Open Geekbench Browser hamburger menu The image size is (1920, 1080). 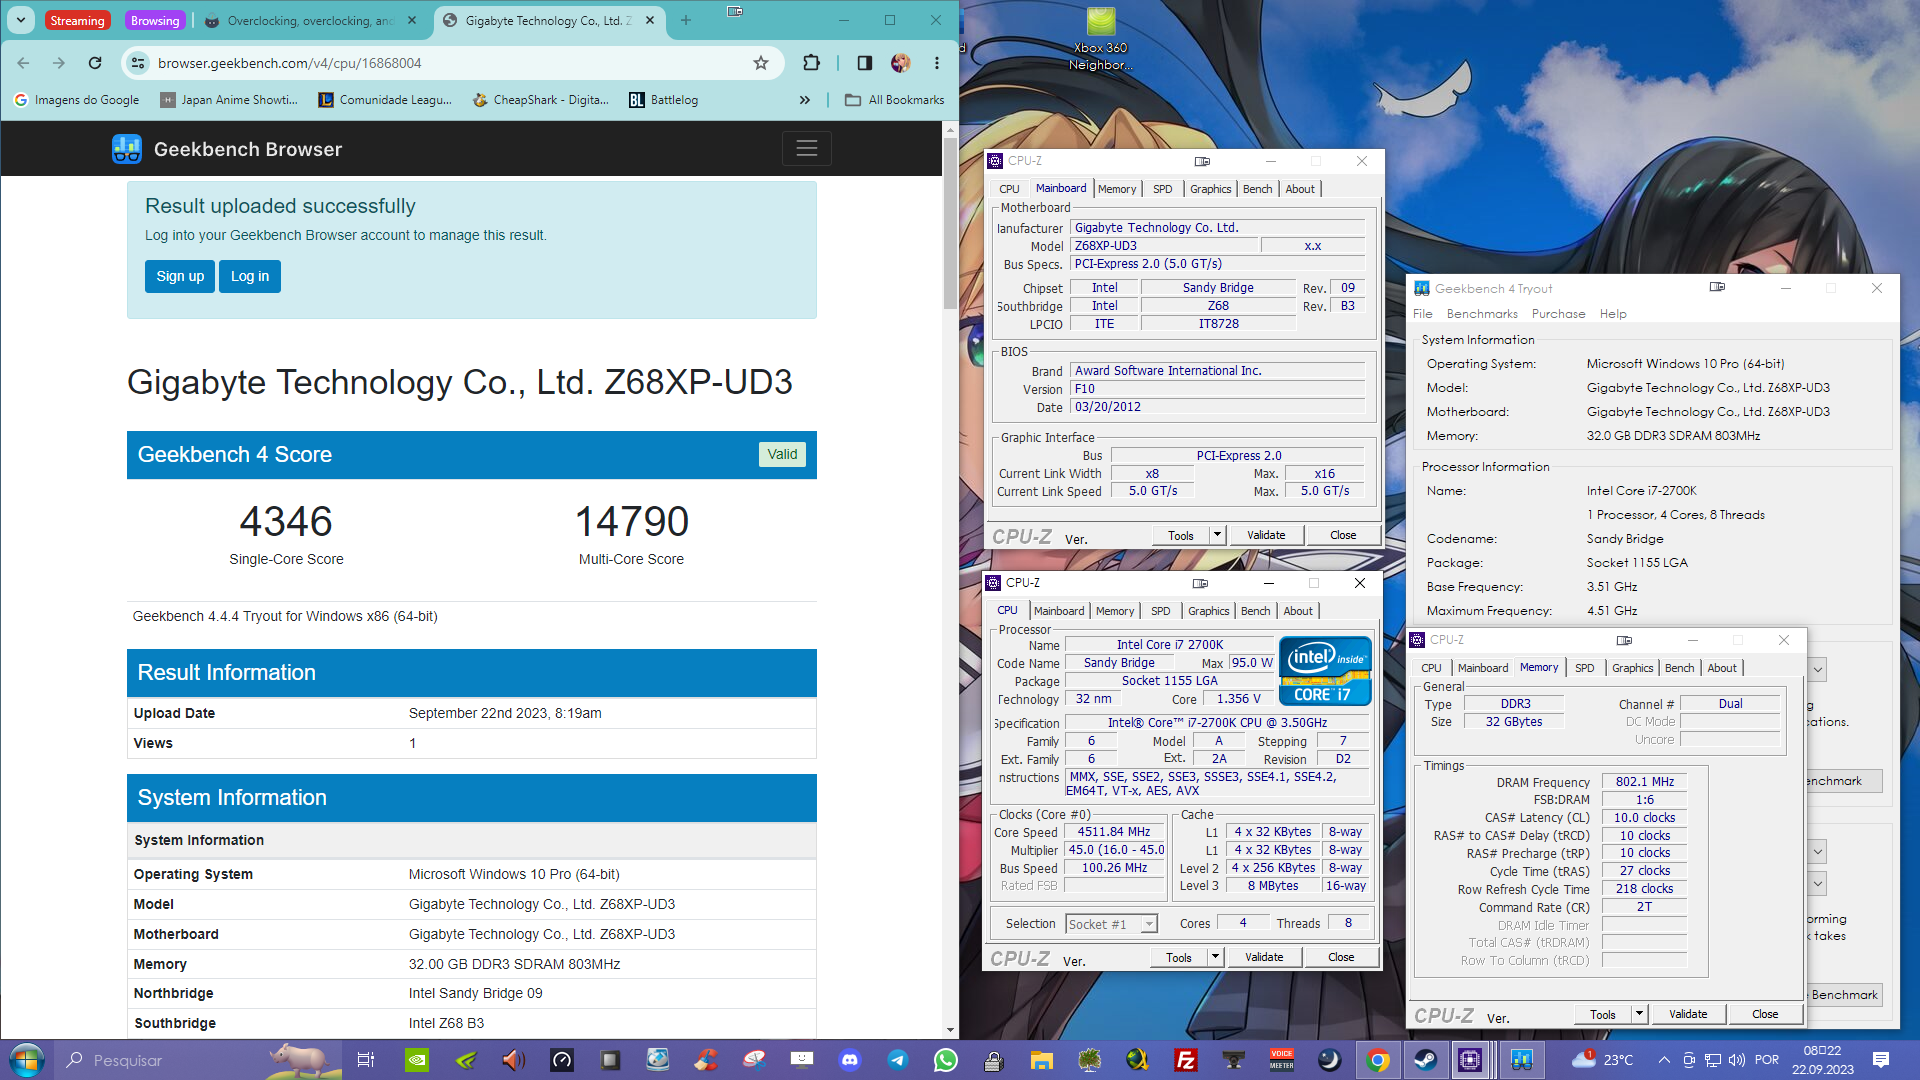tap(807, 149)
